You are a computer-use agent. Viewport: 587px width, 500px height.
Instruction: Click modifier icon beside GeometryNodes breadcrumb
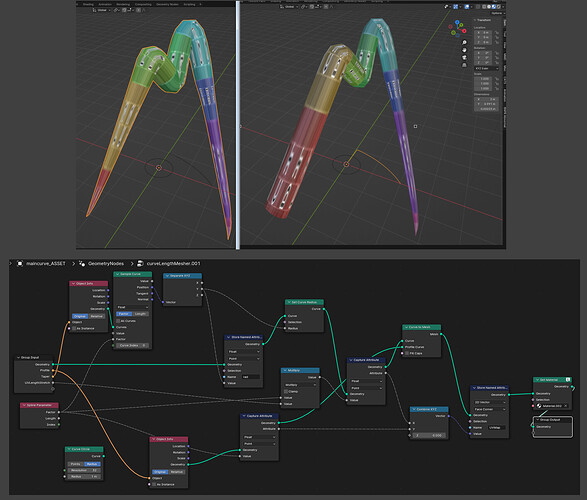[x=82, y=263]
